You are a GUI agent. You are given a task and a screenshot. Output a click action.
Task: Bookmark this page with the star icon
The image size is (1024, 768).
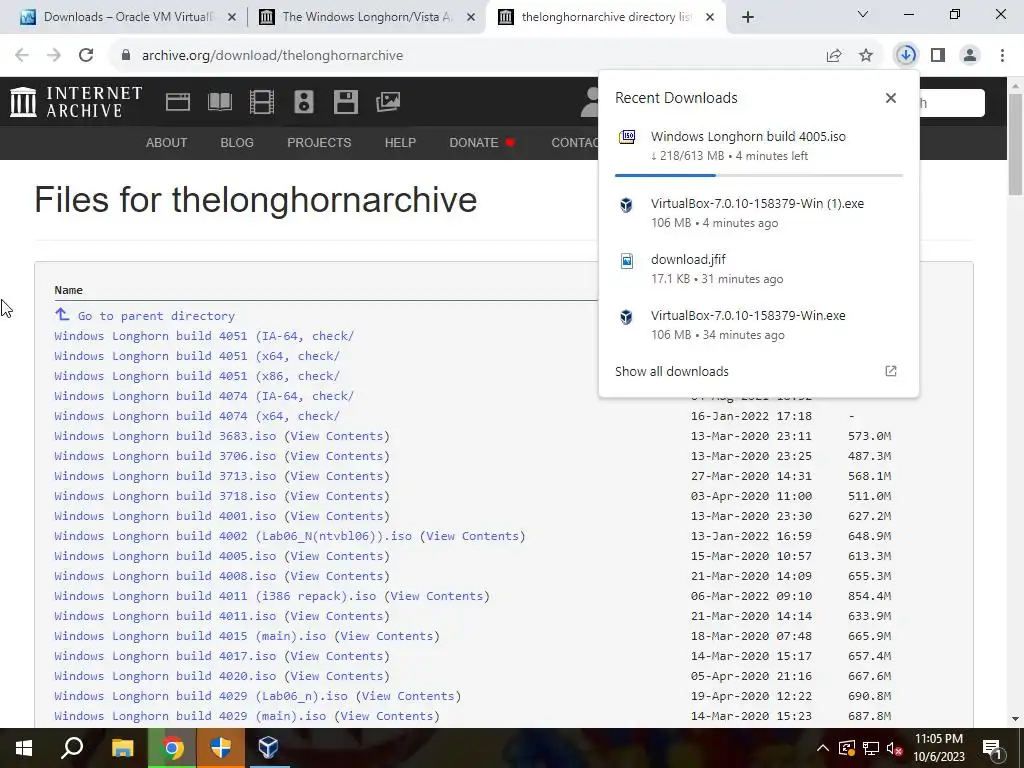point(866,56)
